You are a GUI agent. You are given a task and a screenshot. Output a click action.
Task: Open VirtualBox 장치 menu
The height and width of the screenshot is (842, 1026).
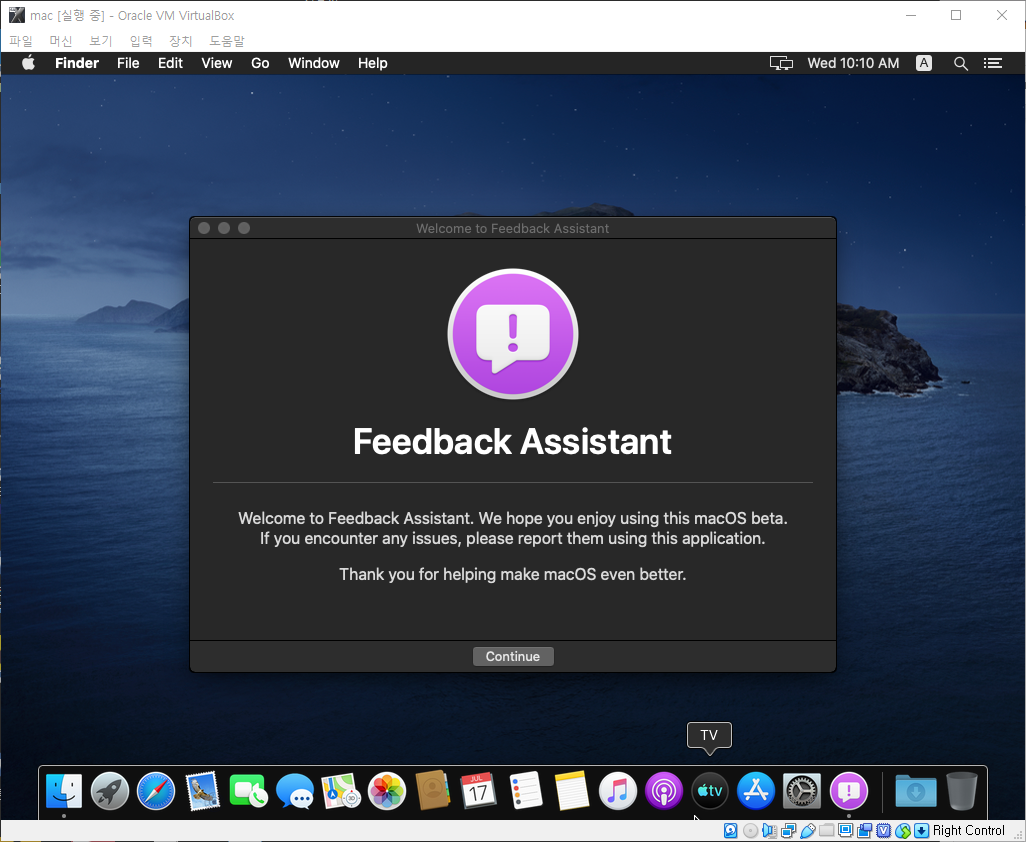181,41
